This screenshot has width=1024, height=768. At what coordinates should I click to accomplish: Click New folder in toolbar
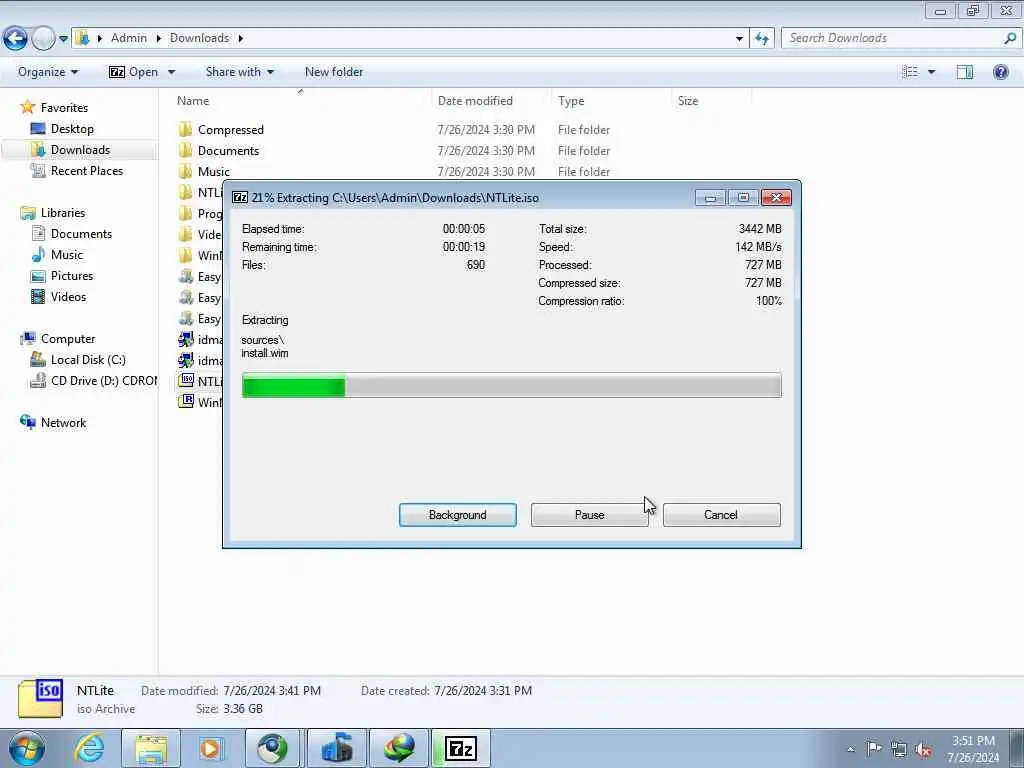point(334,72)
